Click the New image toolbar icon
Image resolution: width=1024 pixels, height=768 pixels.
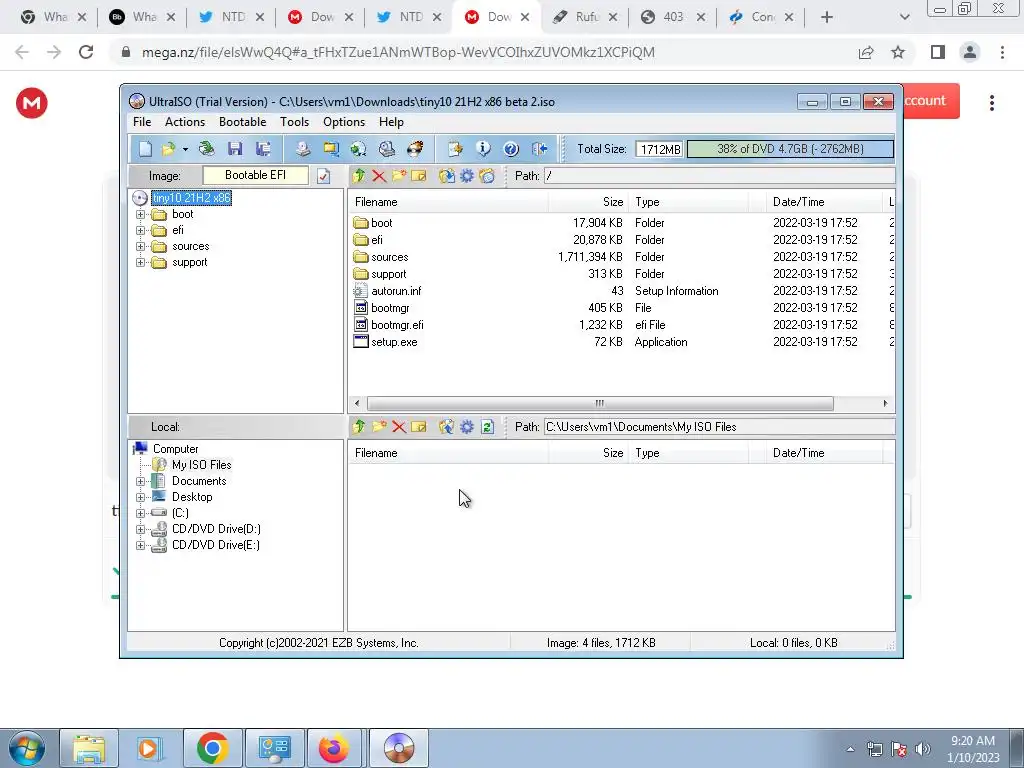coord(145,149)
